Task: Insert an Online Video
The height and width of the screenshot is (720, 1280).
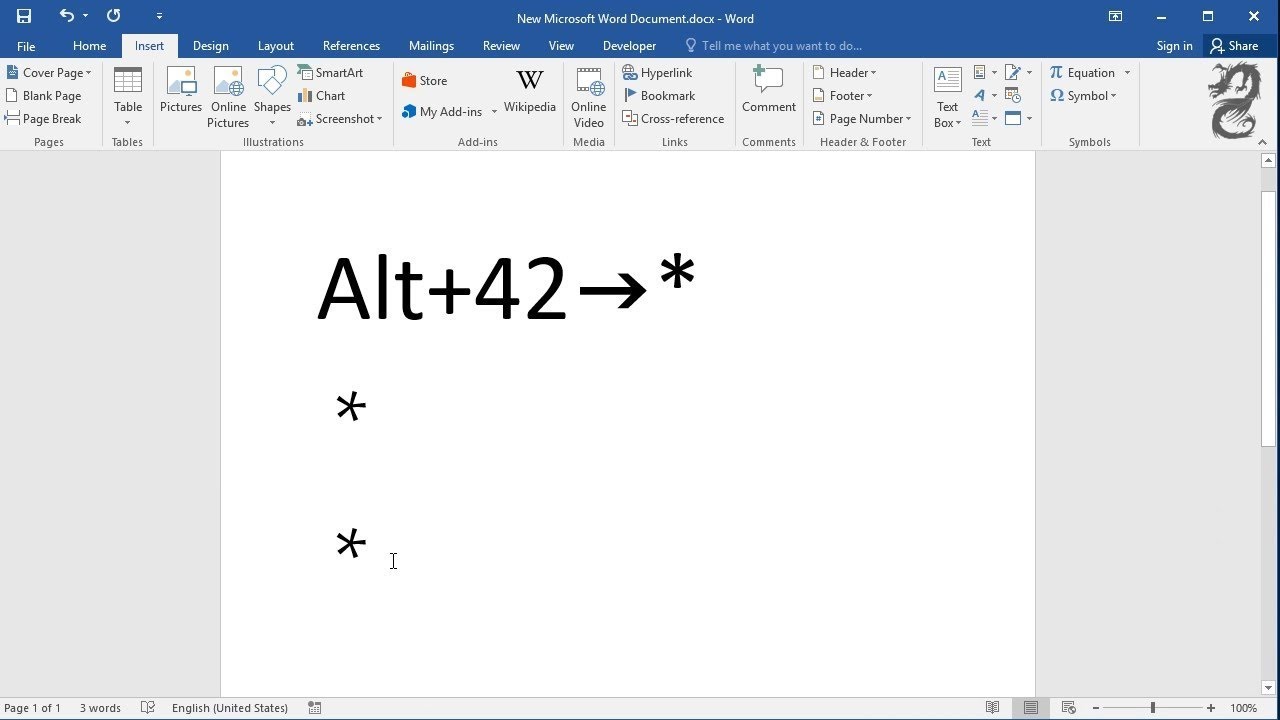Action: tap(589, 97)
